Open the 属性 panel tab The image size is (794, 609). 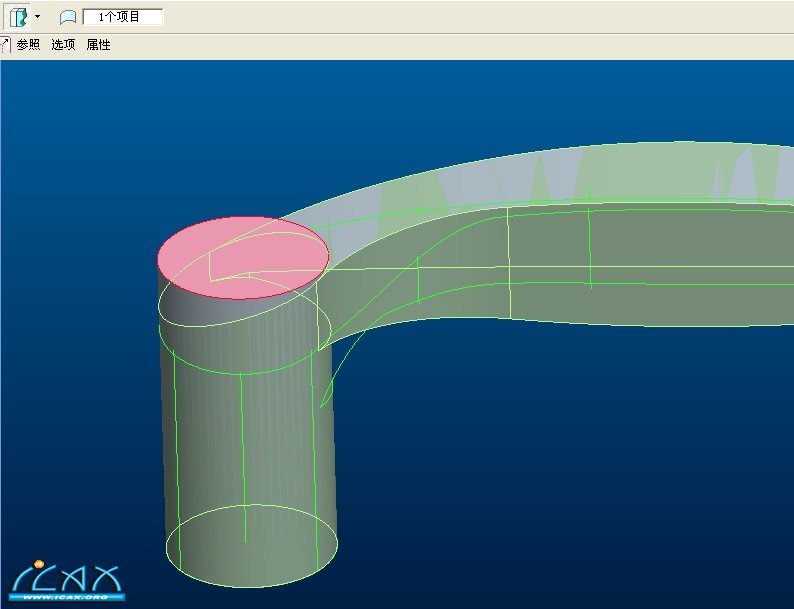(98, 45)
